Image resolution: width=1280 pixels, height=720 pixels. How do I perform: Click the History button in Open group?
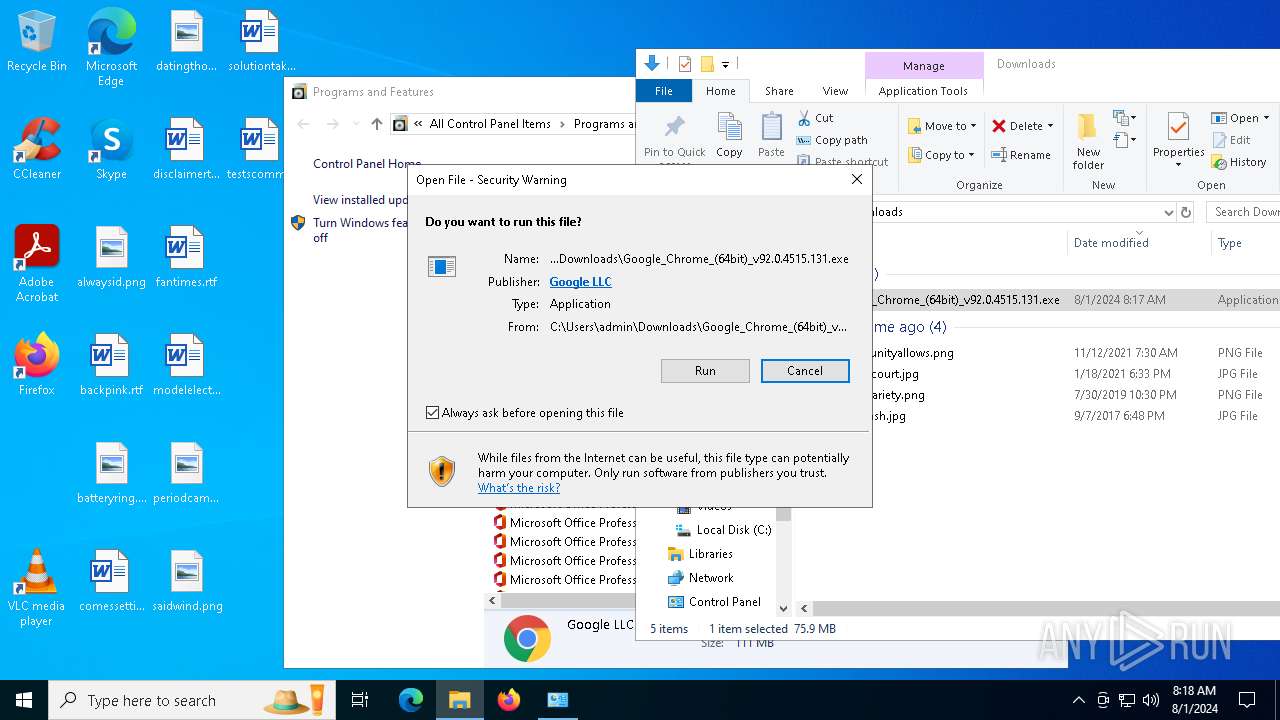[1239, 162]
